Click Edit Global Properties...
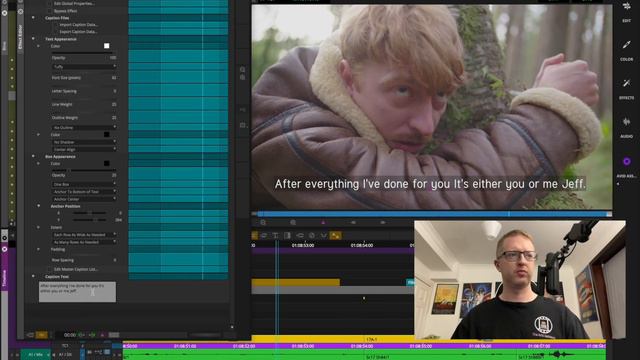The height and width of the screenshot is (360, 640). click(73, 3)
